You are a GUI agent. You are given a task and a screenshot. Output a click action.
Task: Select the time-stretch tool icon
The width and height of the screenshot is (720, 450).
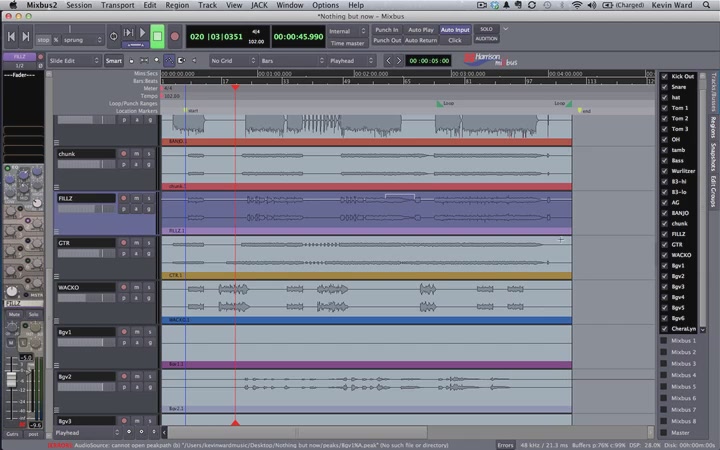click(181, 61)
